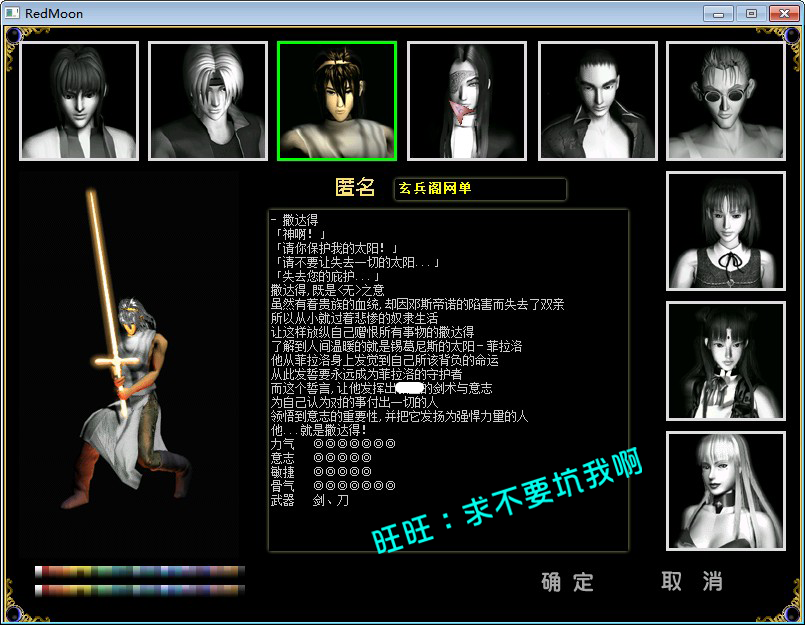Cancel creation with the 取消 button

(x=692, y=581)
